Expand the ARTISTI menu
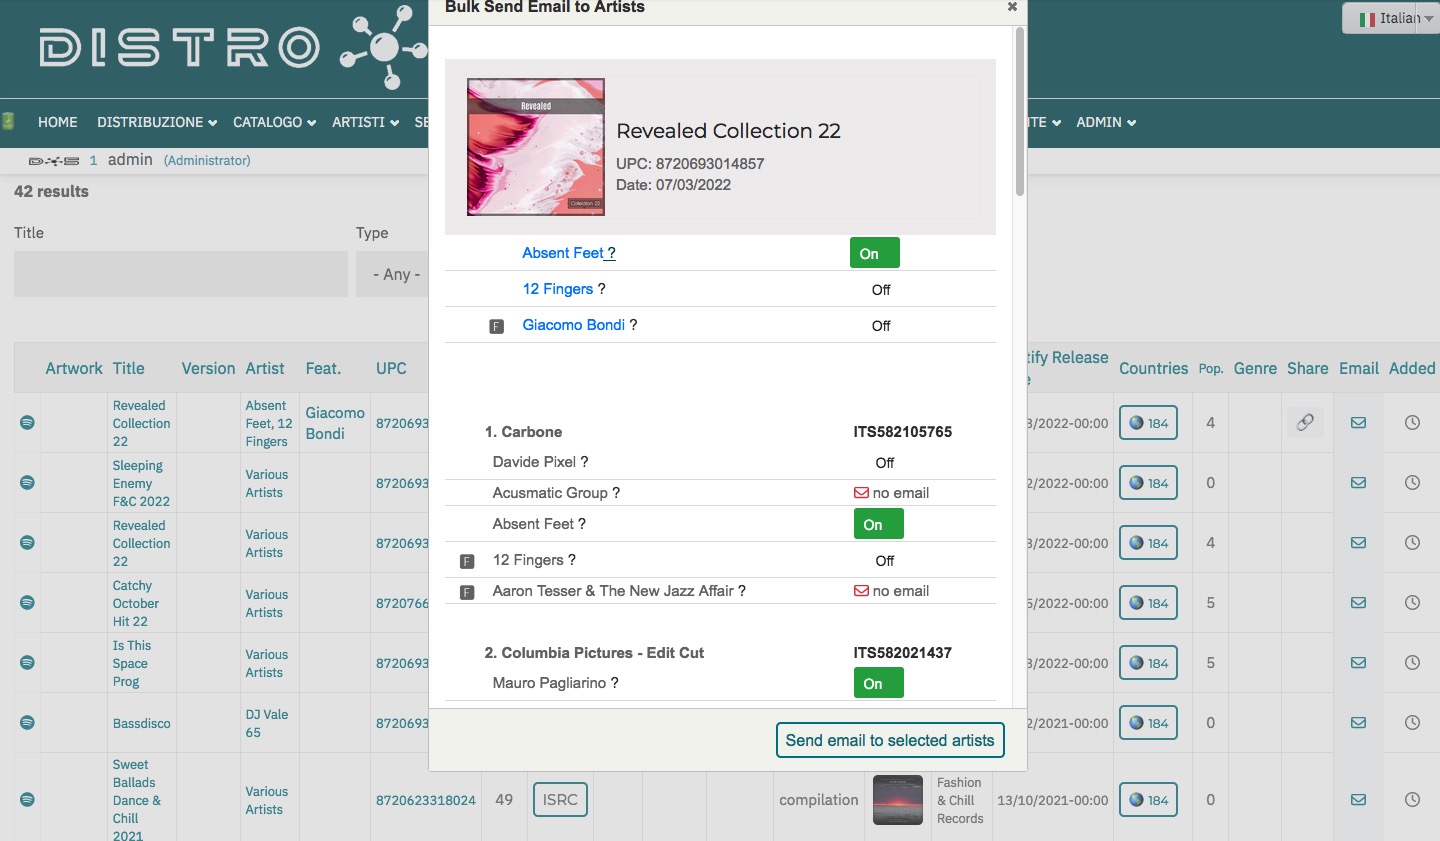The image size is (1440, 841). [365, 122]
